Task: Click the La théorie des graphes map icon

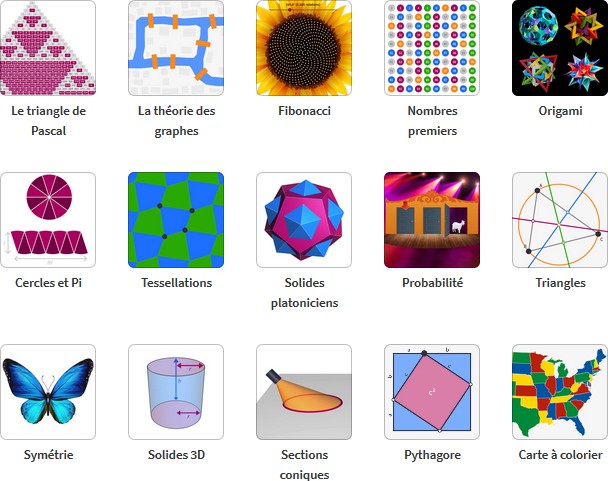Action: [176, 48]
